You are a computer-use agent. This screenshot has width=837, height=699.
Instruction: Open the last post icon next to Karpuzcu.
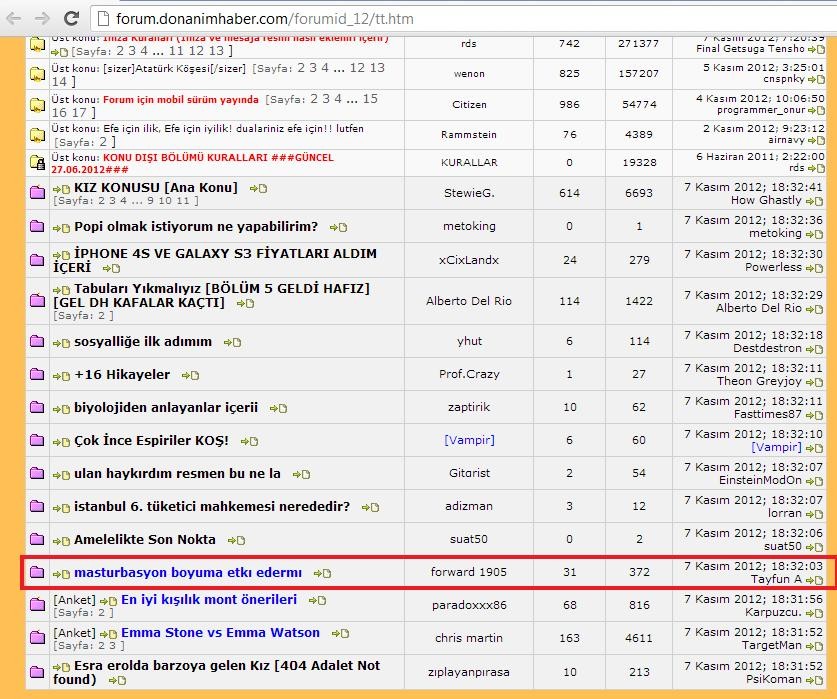click(815, 613)
